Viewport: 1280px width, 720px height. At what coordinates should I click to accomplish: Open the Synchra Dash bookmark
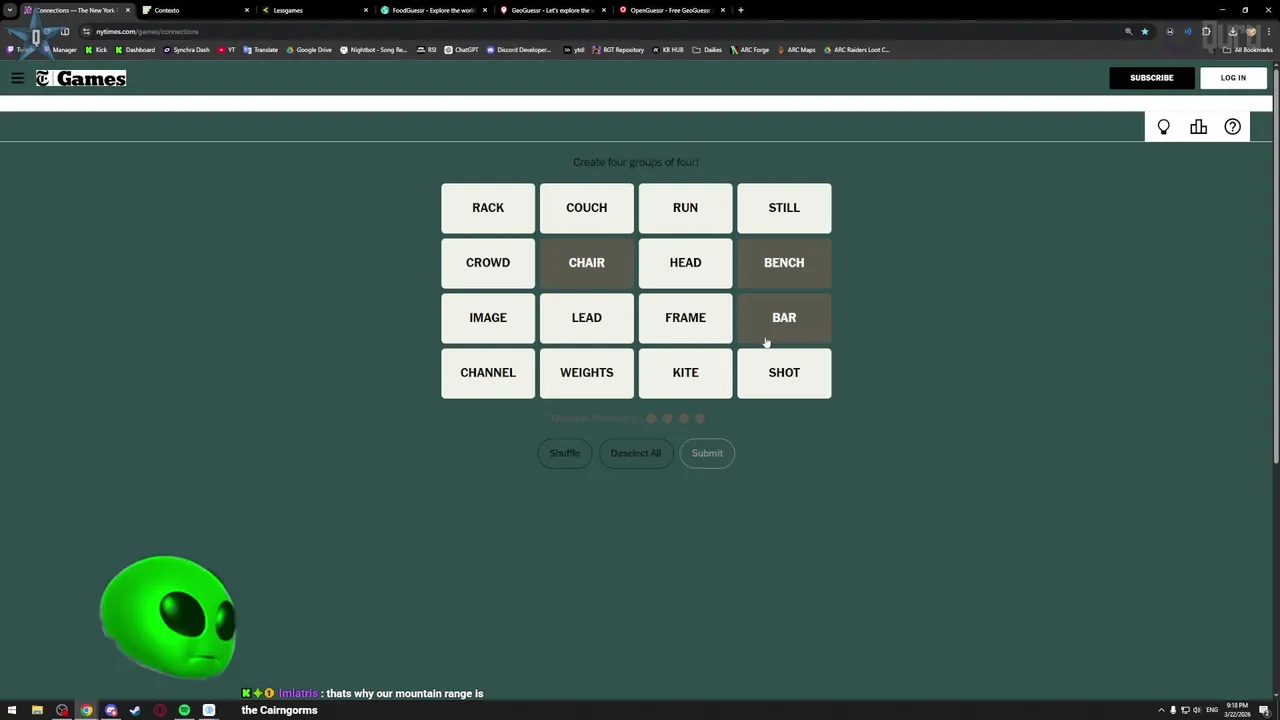[x=185, y=50]
